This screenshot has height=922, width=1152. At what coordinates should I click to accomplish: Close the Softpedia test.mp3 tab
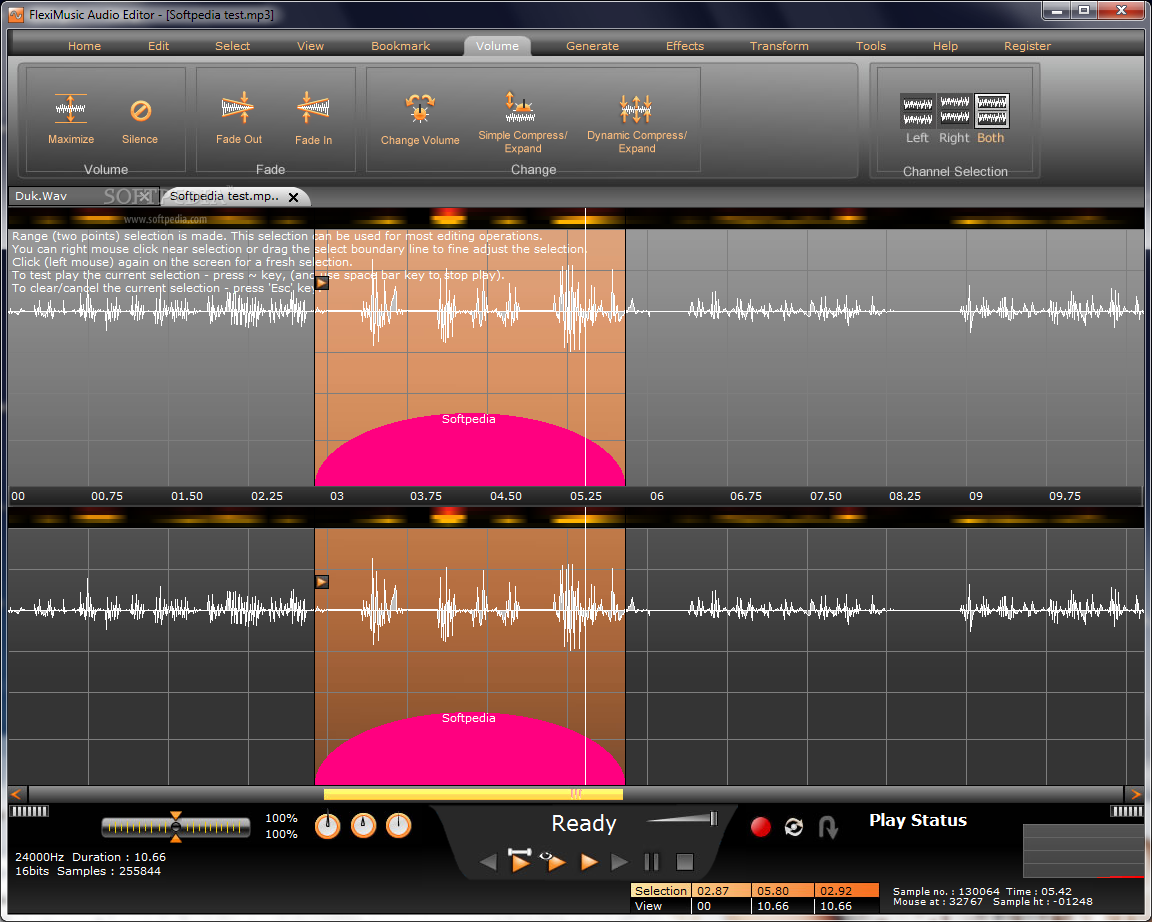pyautogui.click(x=293, y=197)
